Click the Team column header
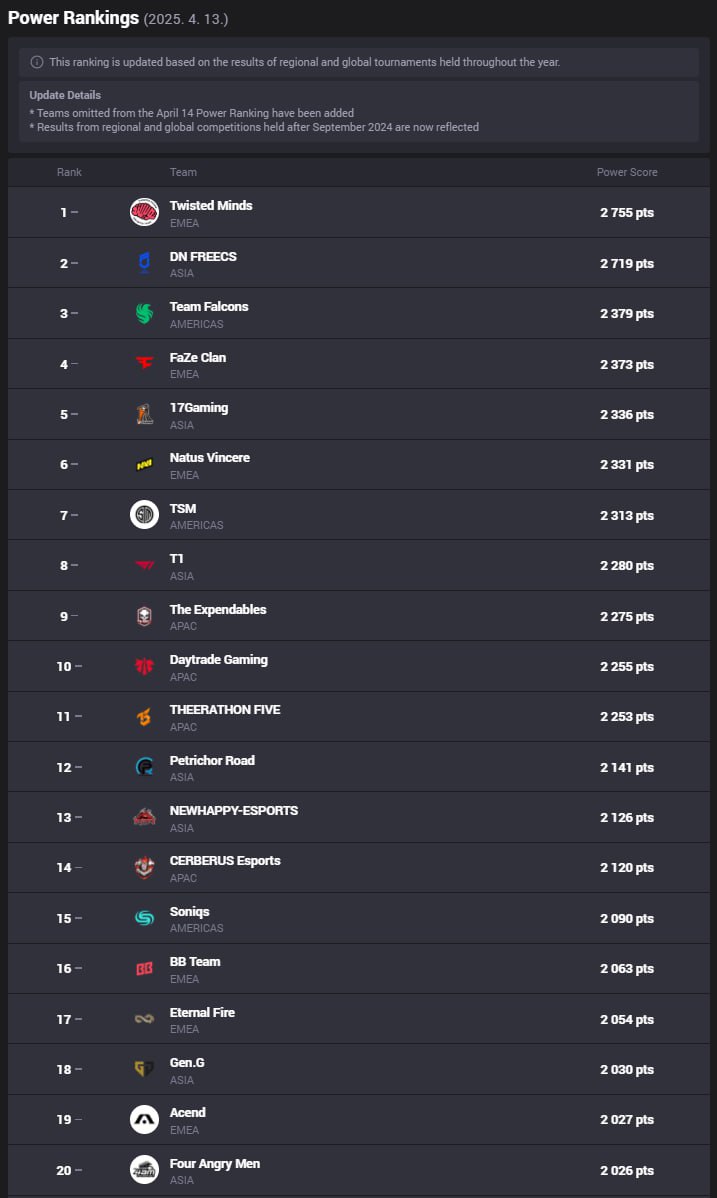Image resolution: width=717 pixels, height=1198 pixels. [183, 172]
